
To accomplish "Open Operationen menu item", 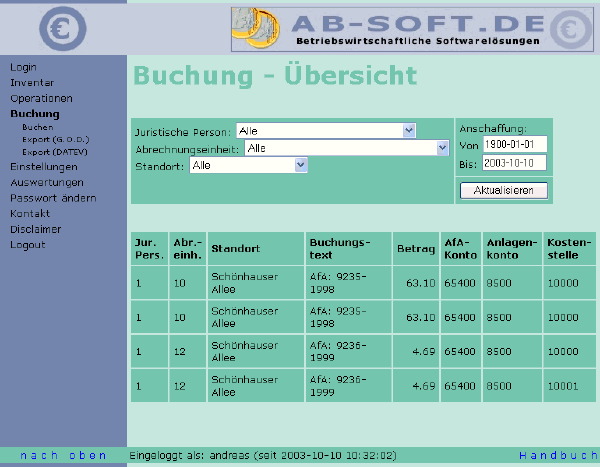I will coord(41,98).
